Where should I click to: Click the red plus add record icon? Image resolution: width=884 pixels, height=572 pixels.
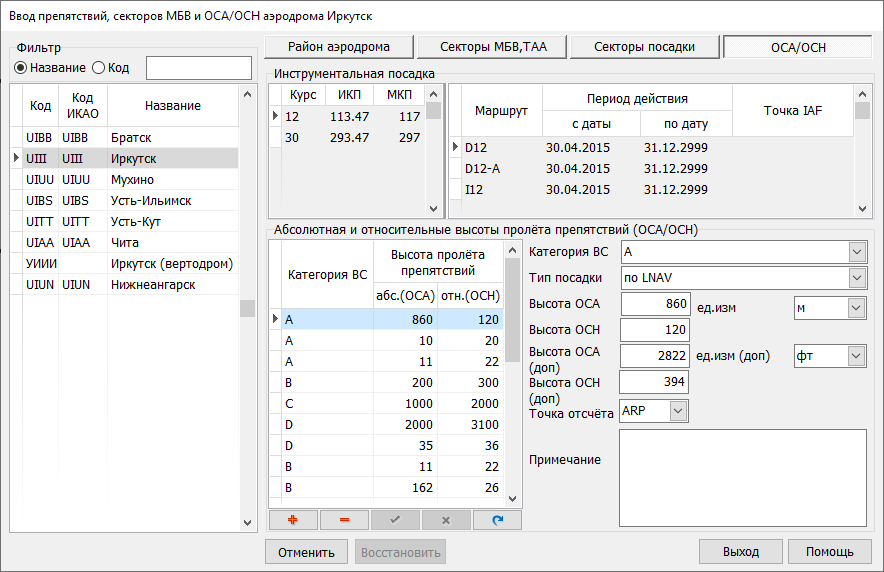coord(293,520)
